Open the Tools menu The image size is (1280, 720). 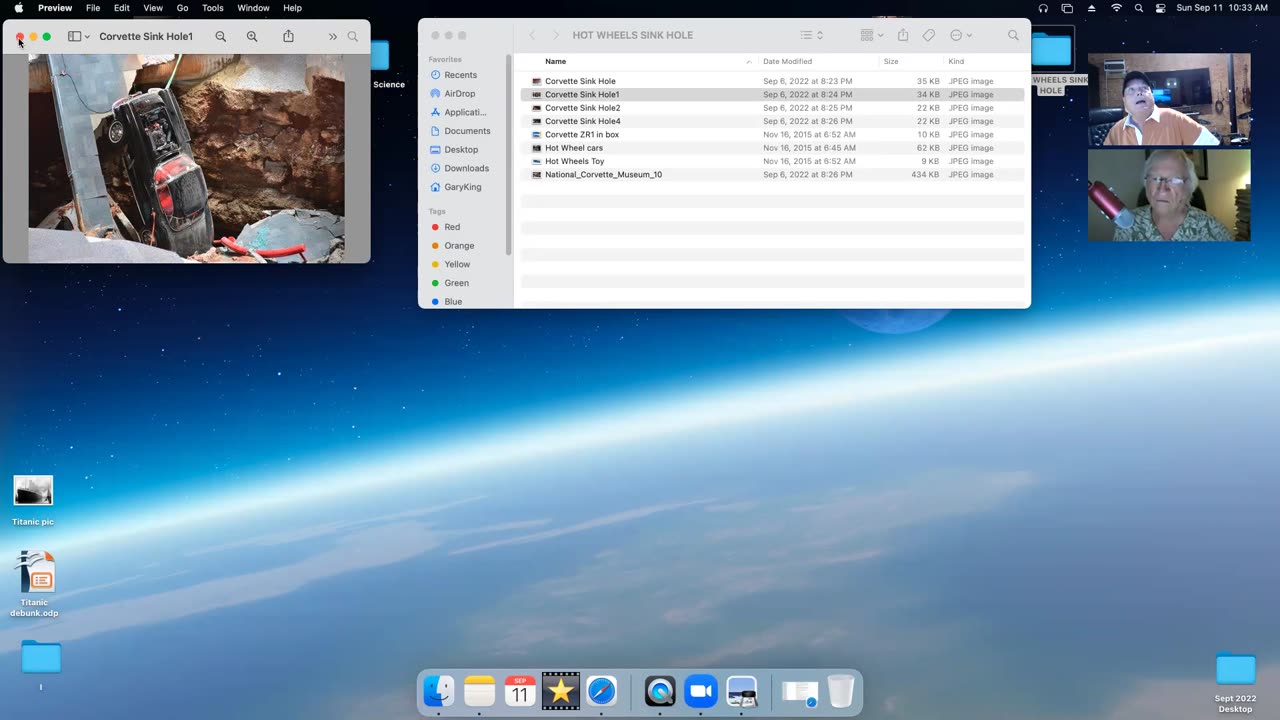coord(213,8)
